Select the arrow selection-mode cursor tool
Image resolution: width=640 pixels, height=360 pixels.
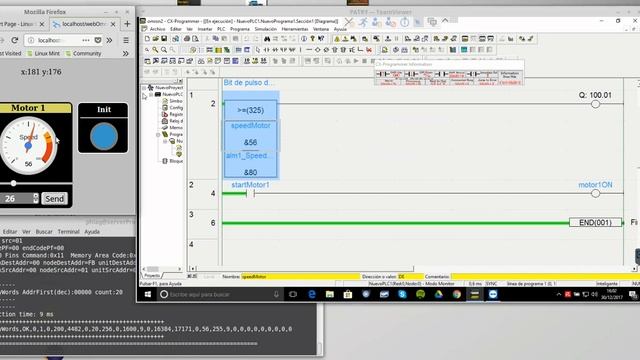[258, 50]
